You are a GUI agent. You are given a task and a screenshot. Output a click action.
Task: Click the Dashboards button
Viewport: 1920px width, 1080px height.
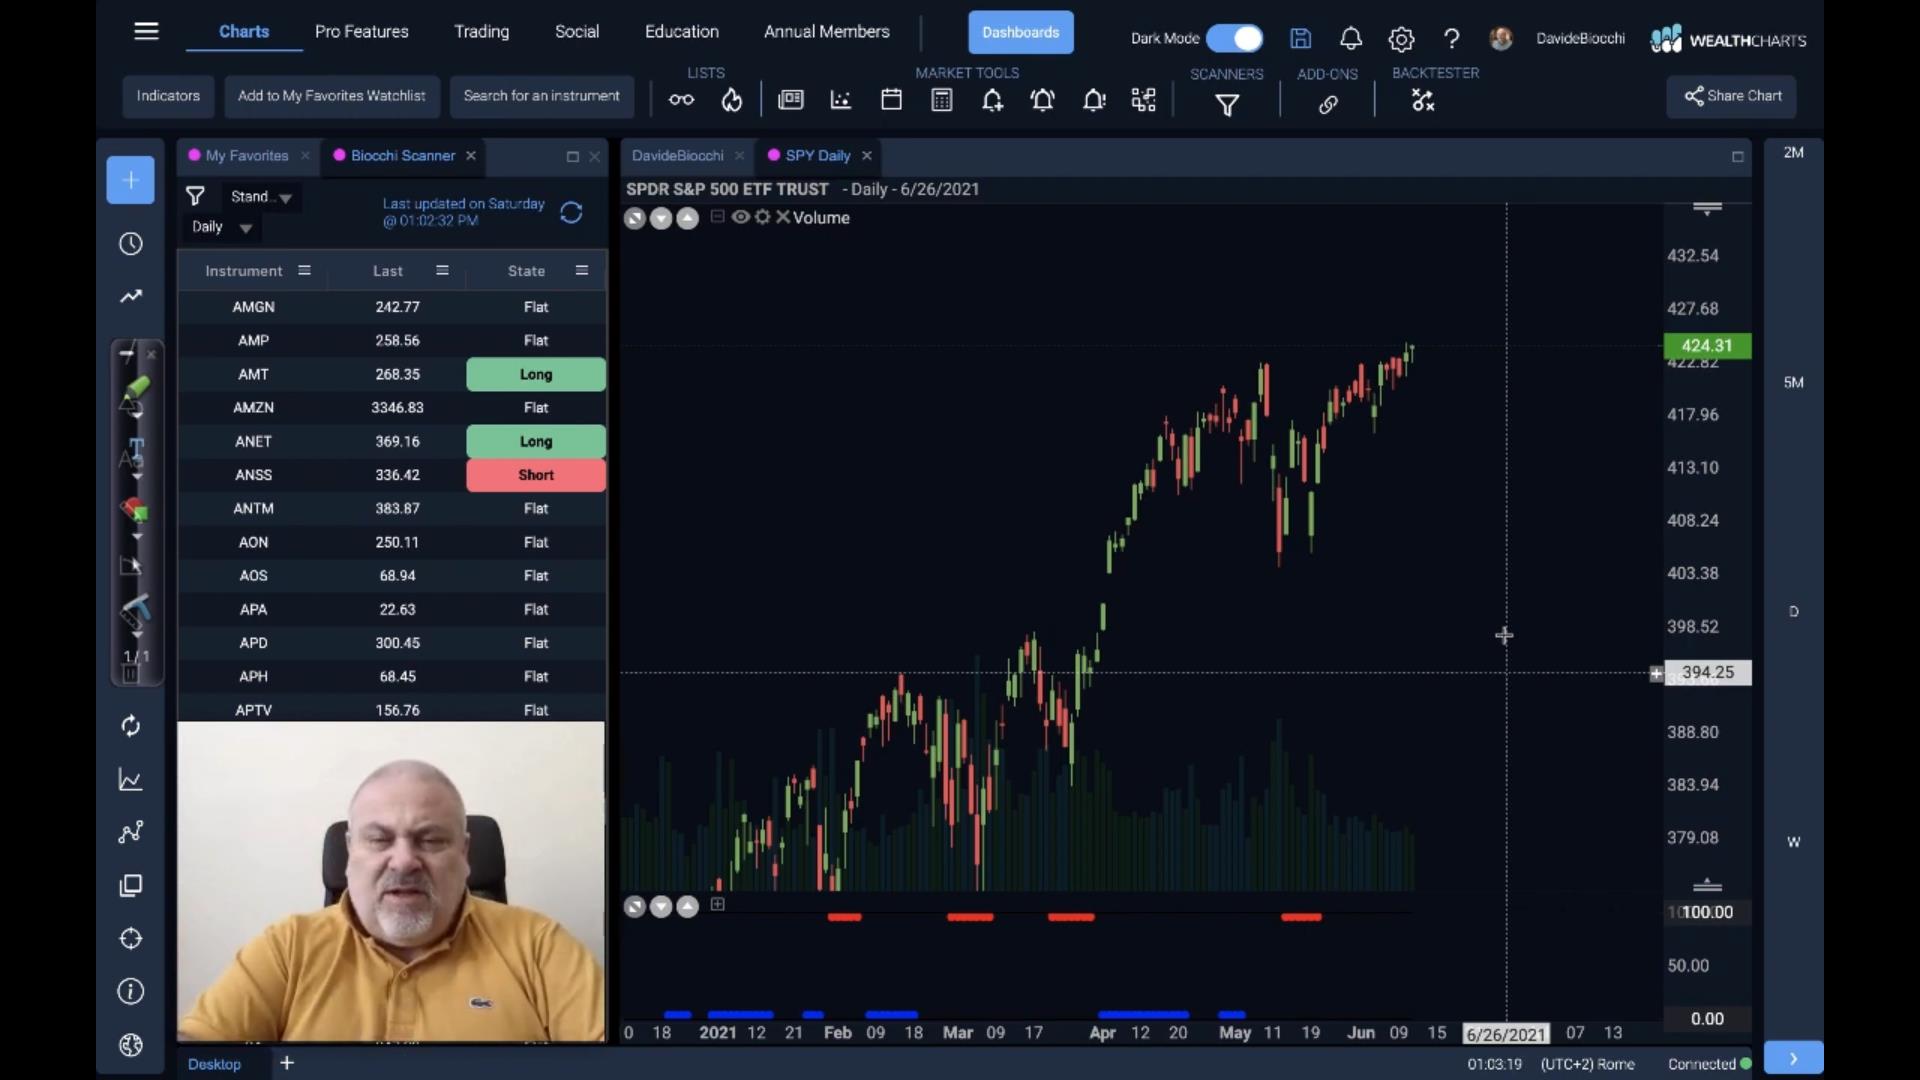coord(1021,32)
